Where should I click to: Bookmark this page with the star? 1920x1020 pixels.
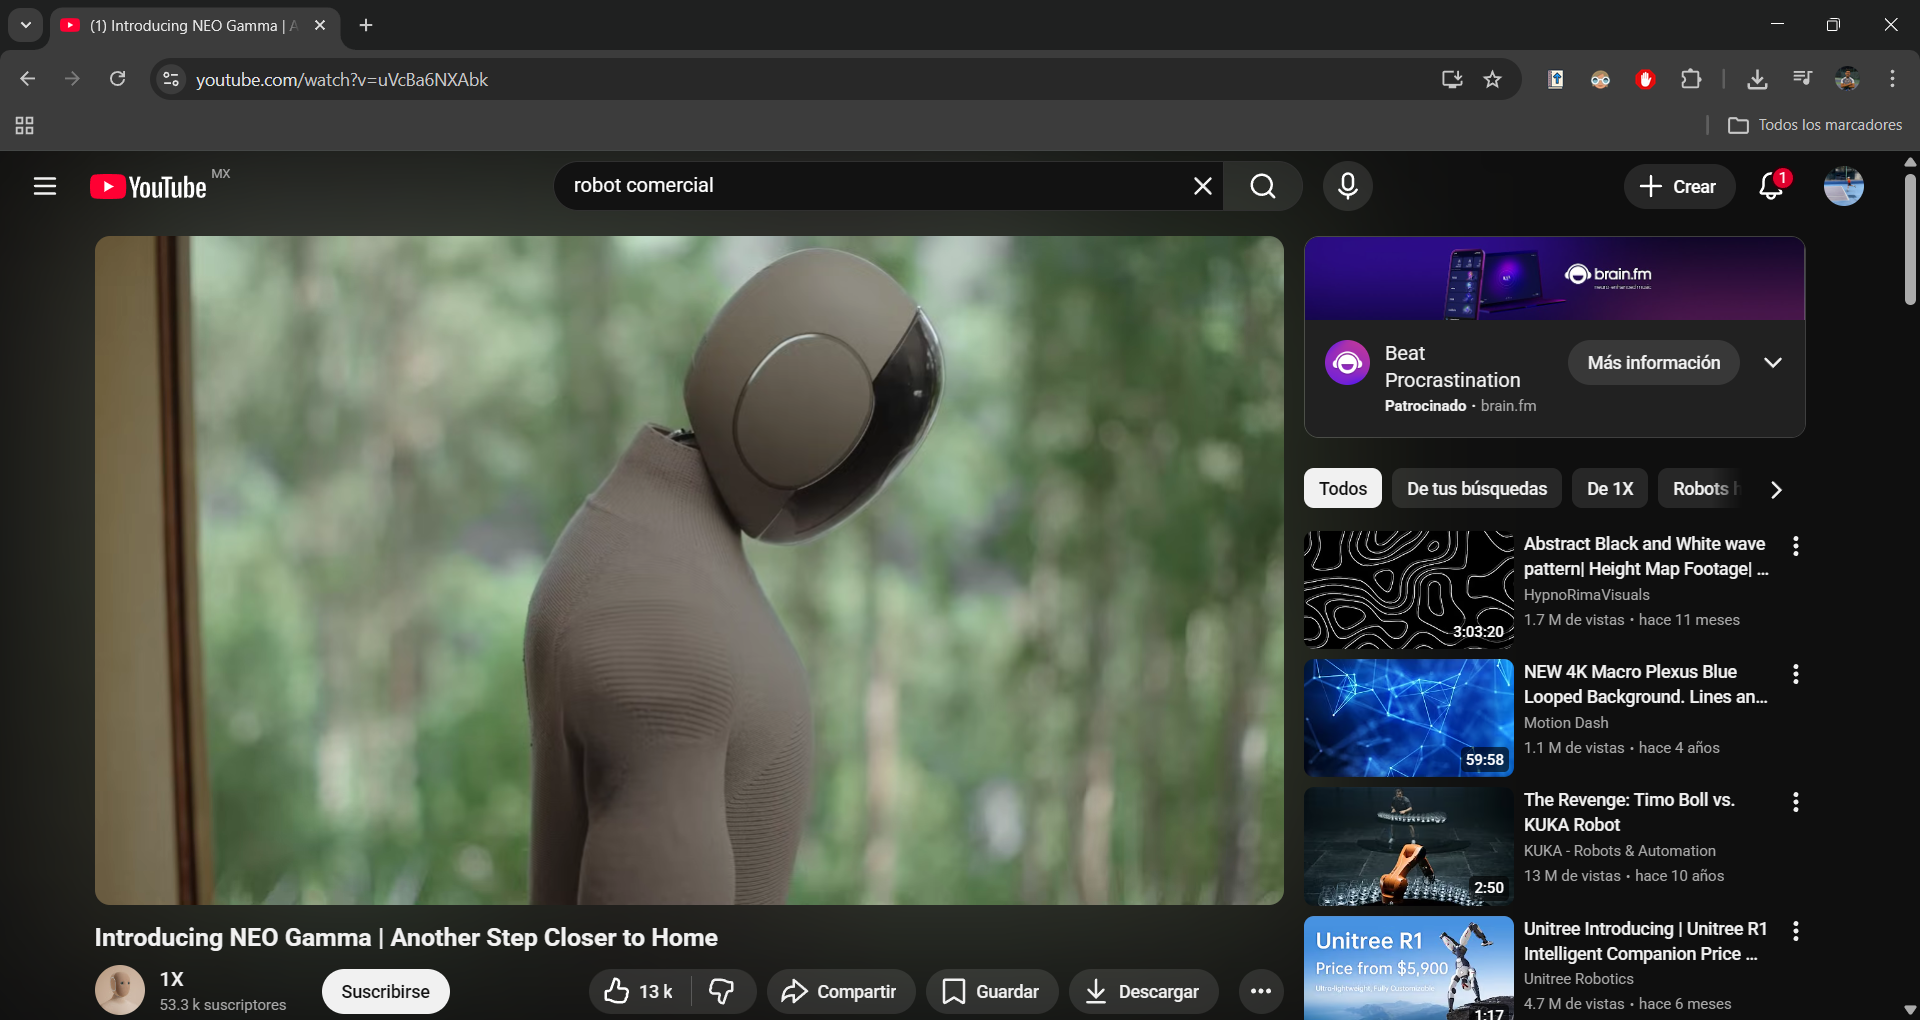coord(1493,79)
